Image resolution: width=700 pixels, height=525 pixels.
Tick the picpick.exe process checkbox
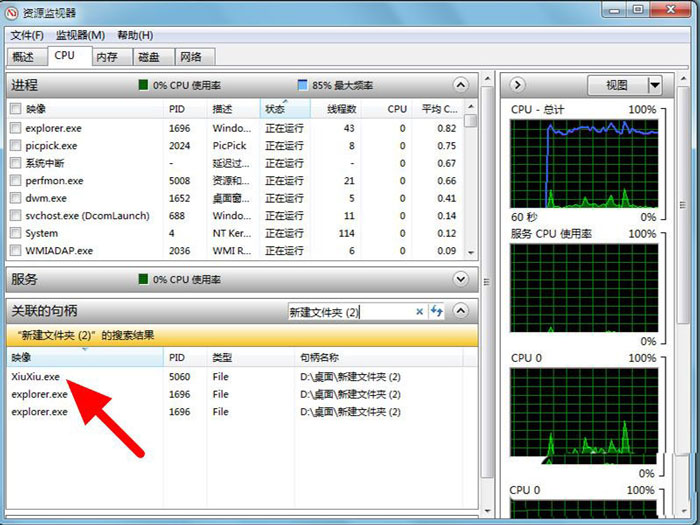(x=15, y=146)
